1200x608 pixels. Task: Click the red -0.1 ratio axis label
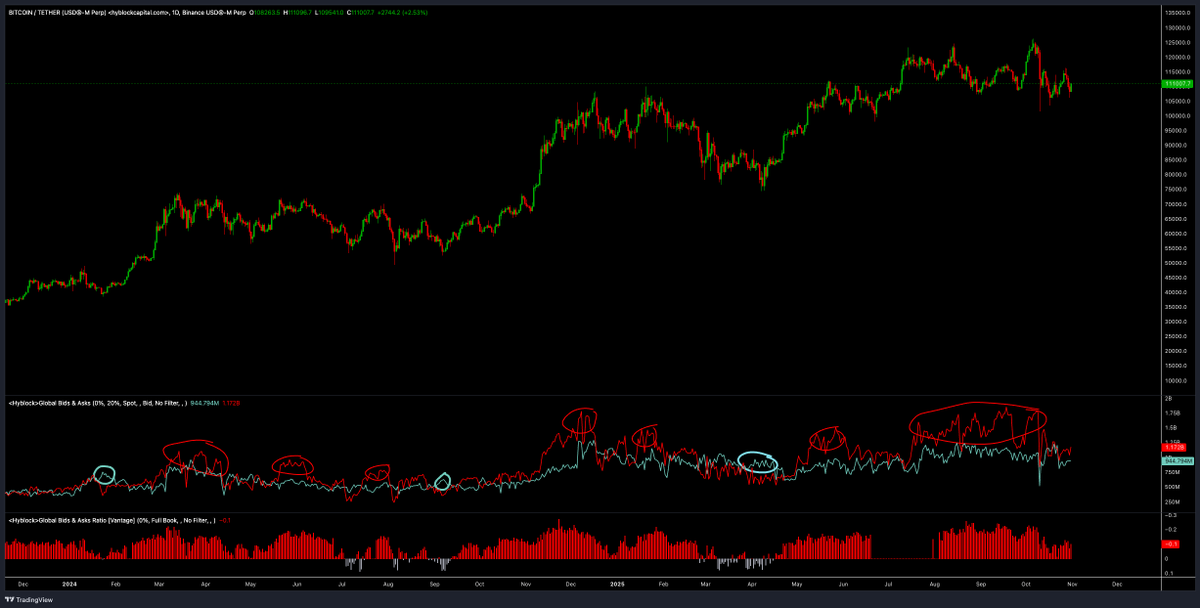click(x=1171, y=544)
